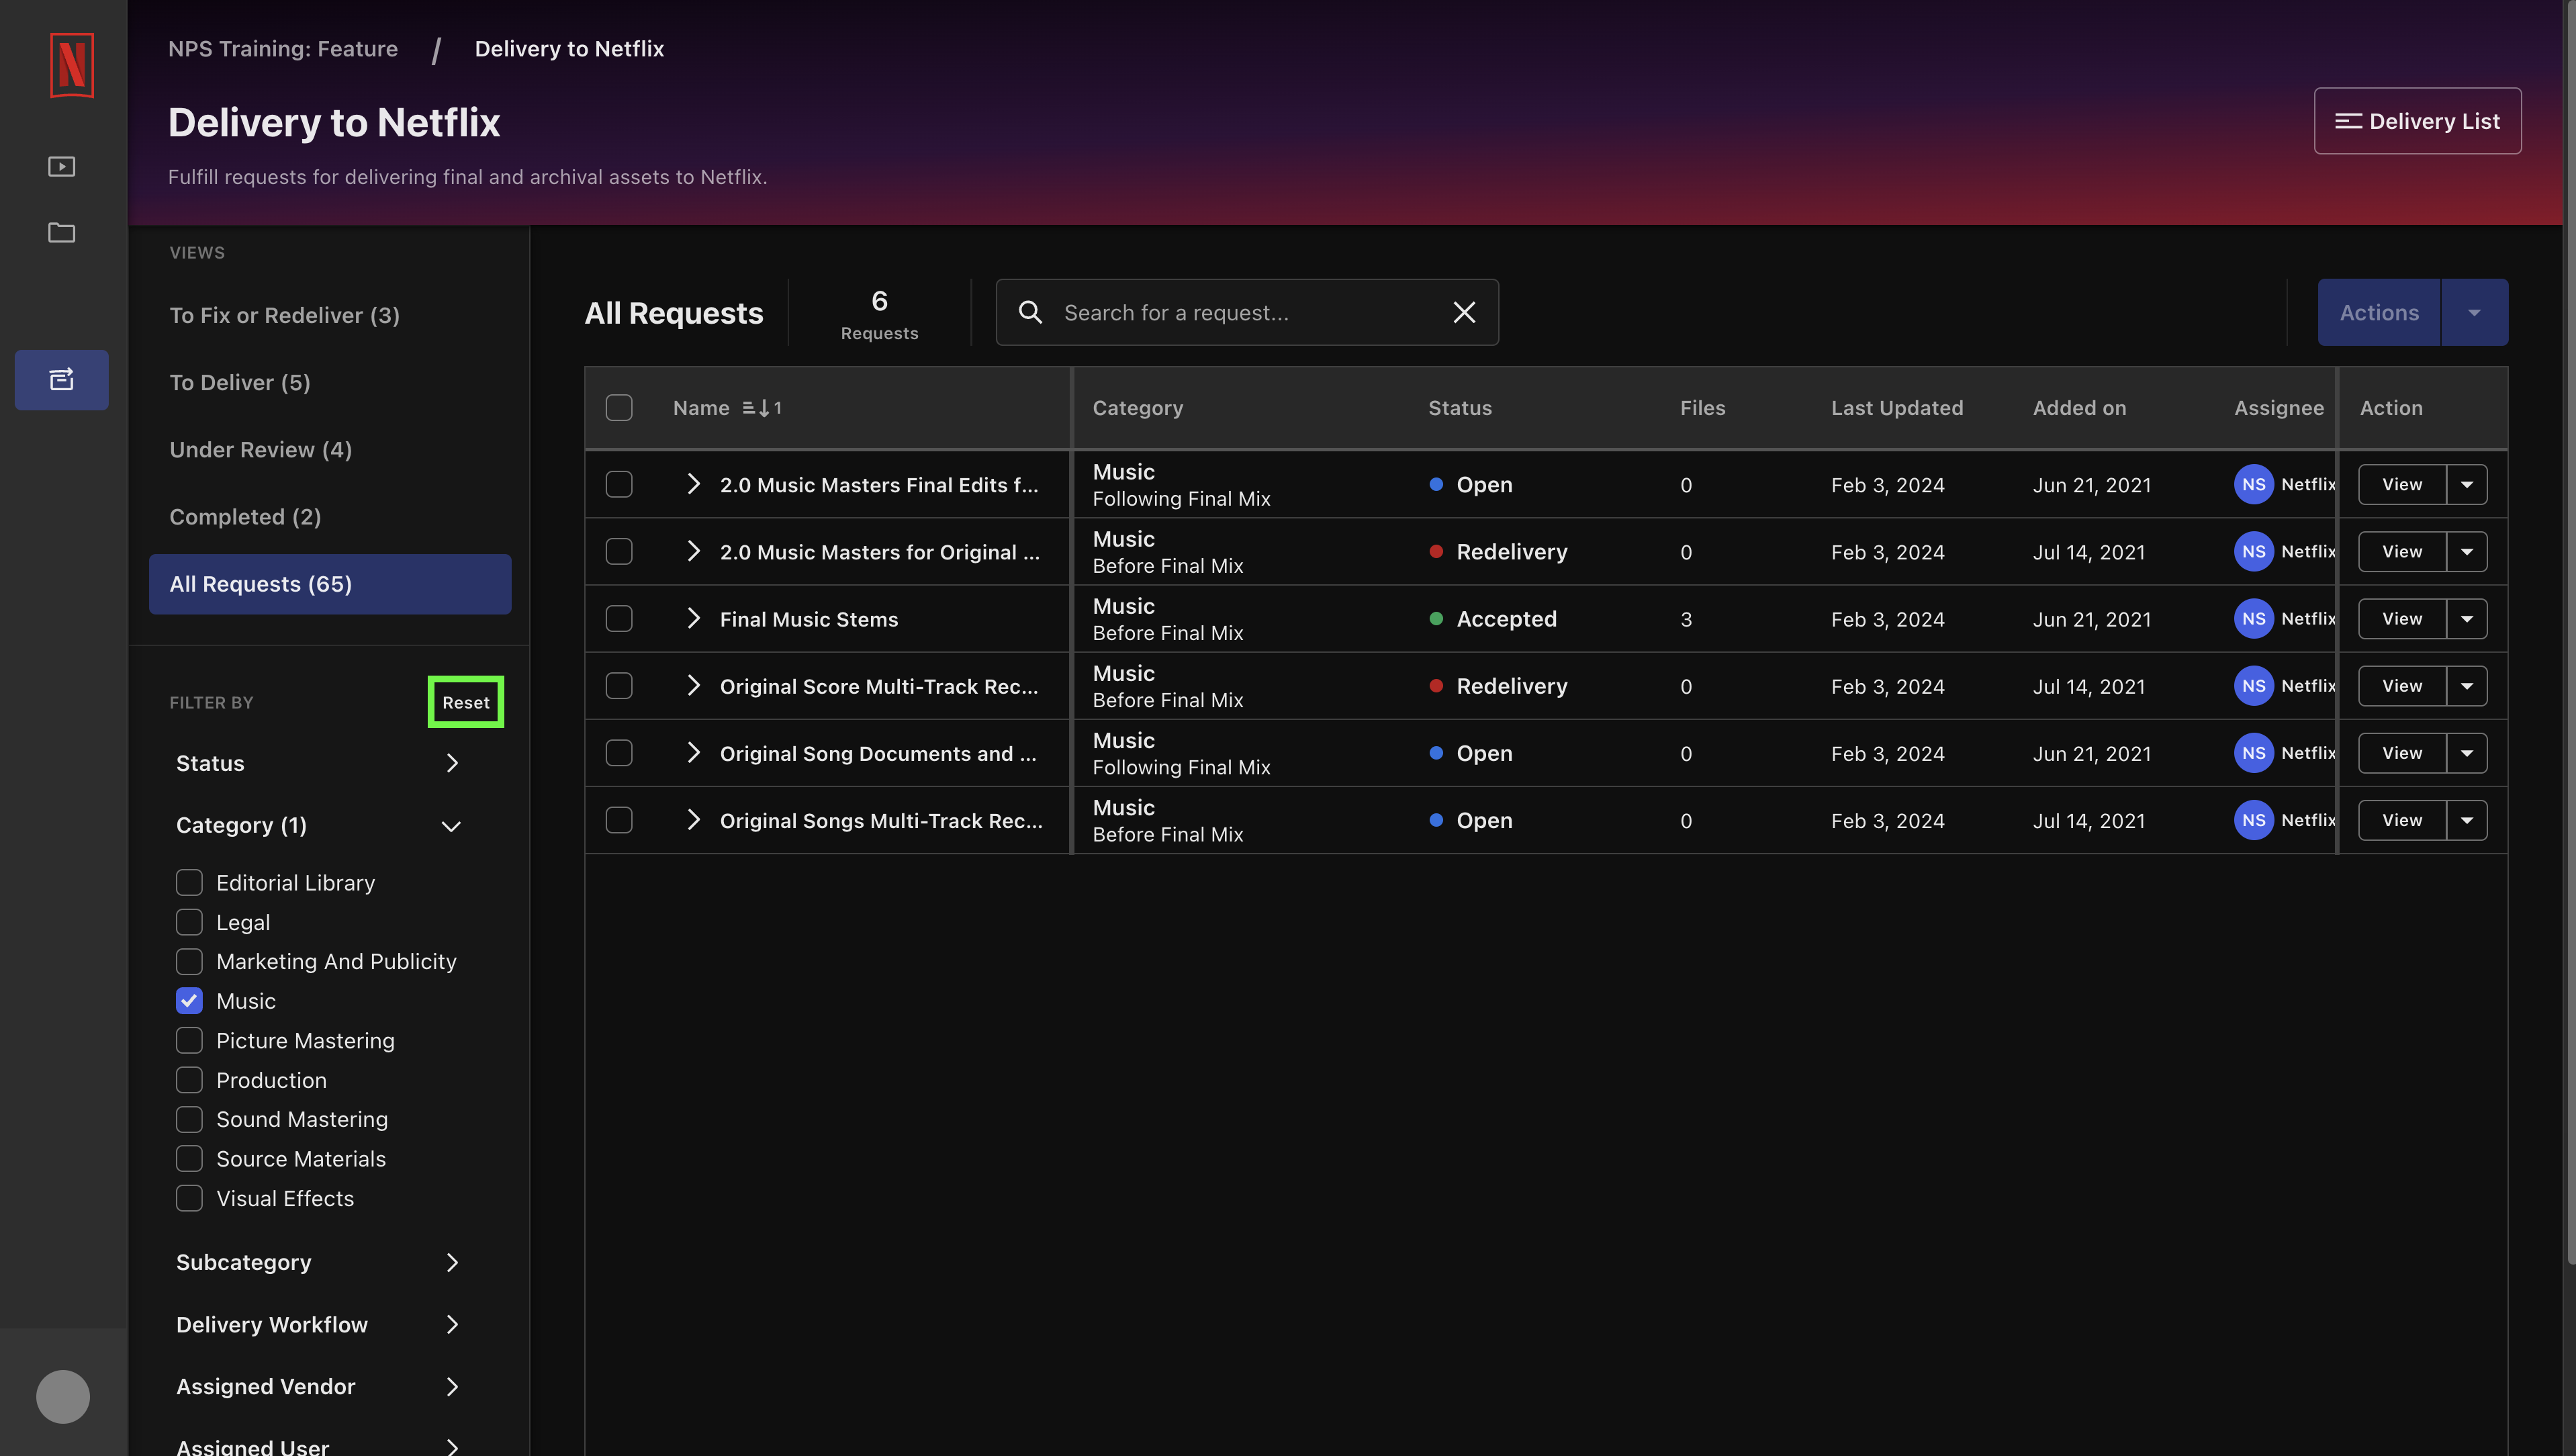Uncheck the Music category filter
The image size is (2576, 1456).
(189, 1001)
